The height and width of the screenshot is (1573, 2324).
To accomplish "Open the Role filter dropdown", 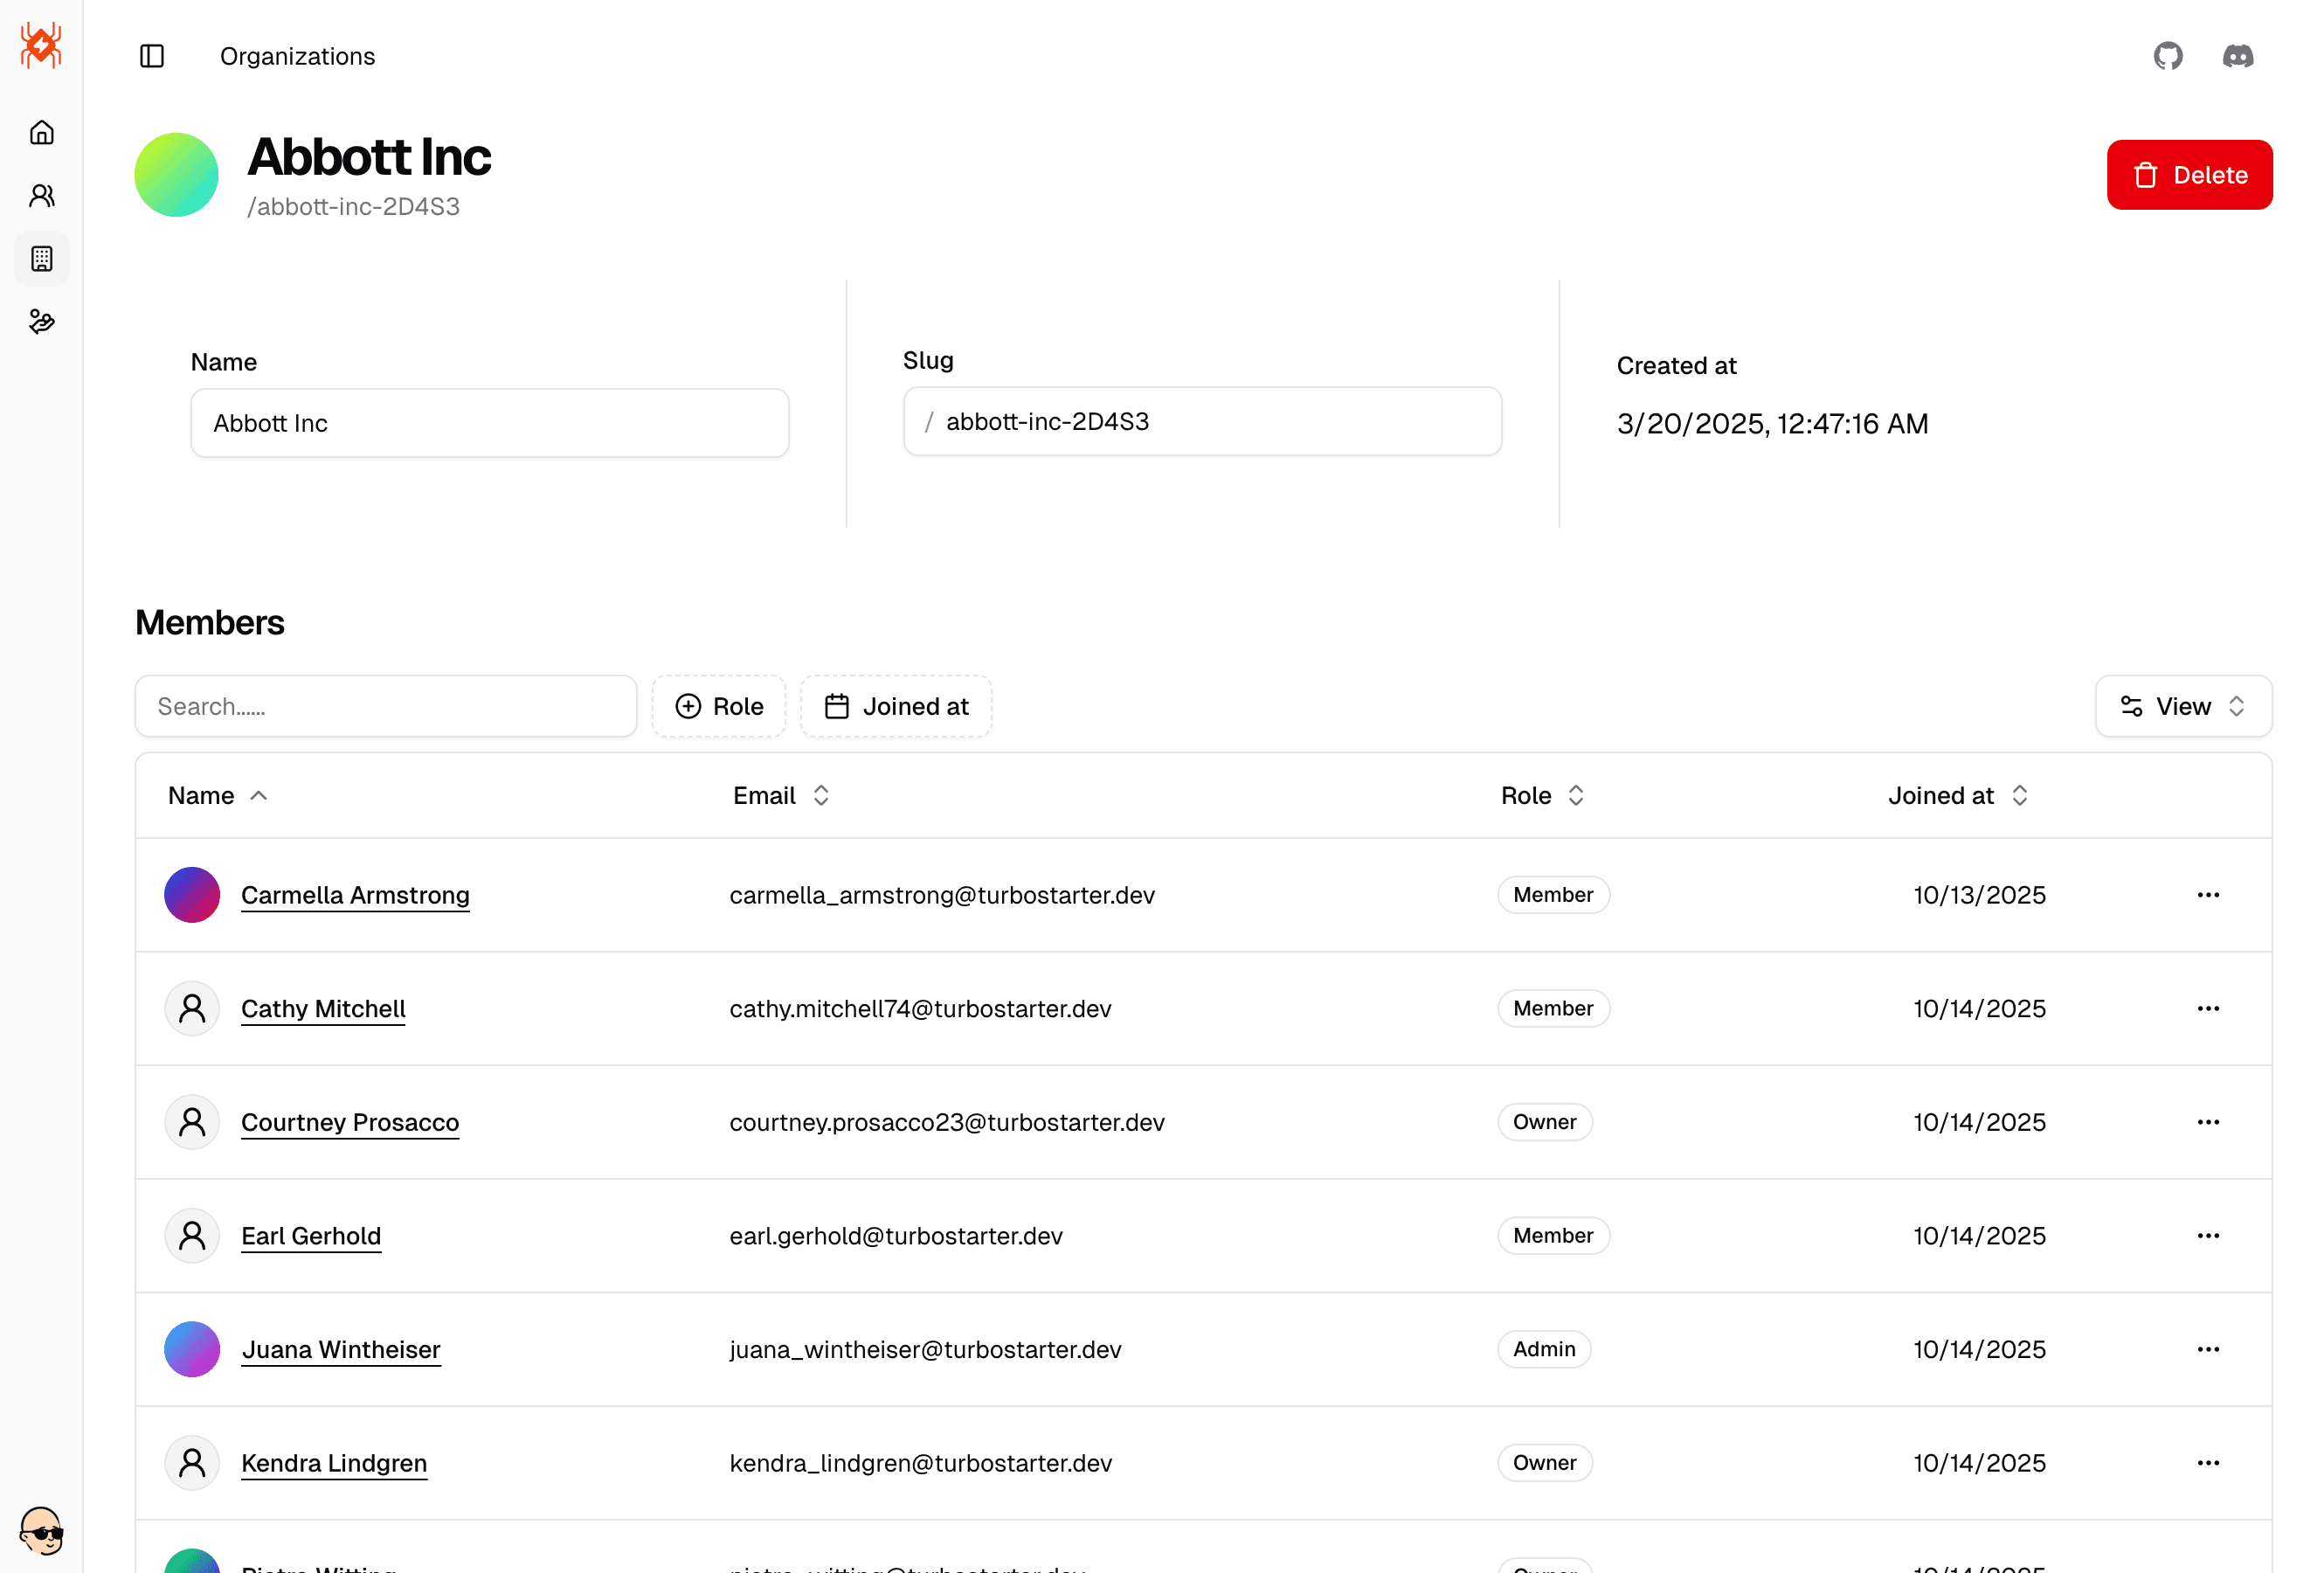I will (719, 707).
